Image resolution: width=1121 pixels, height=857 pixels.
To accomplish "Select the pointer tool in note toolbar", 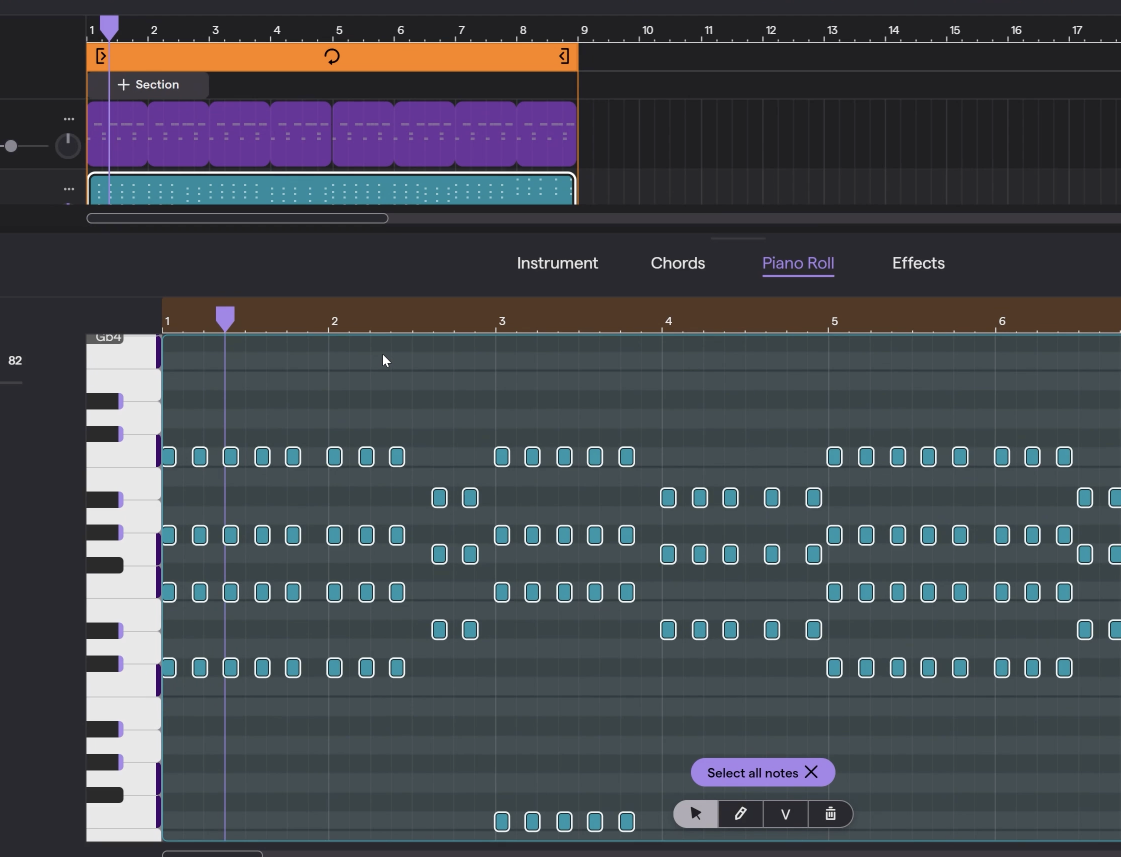I will (x=696, y=814).
